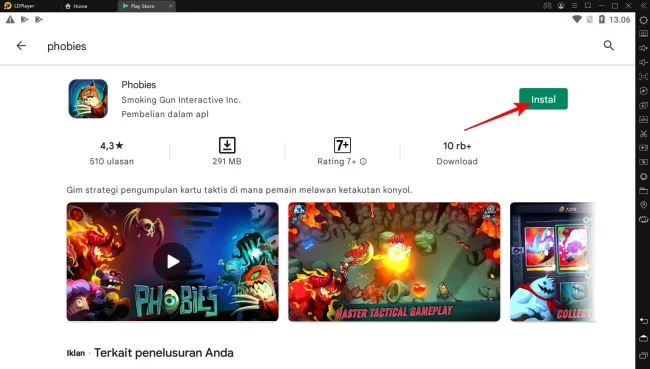The height and width of the screenshot is (369, 650).
Task: Open the Master Tactical Gameplay screenshot
Action: 394,262
